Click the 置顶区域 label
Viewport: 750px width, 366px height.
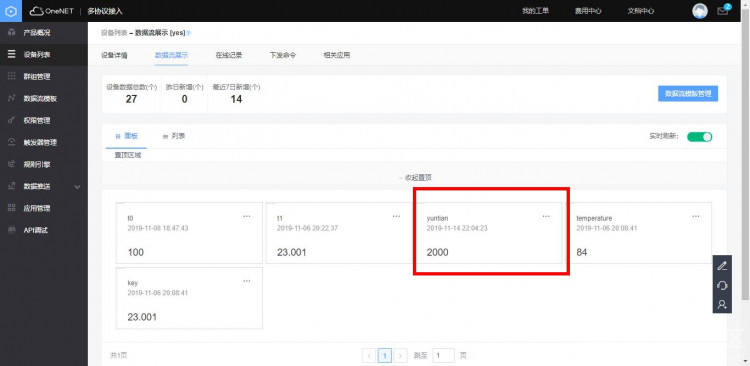coord(128,155)
